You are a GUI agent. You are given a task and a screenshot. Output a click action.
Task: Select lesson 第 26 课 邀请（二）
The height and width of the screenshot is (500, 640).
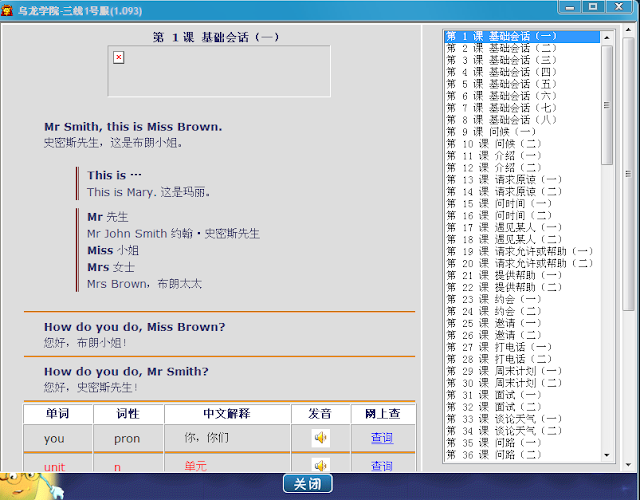522,335
